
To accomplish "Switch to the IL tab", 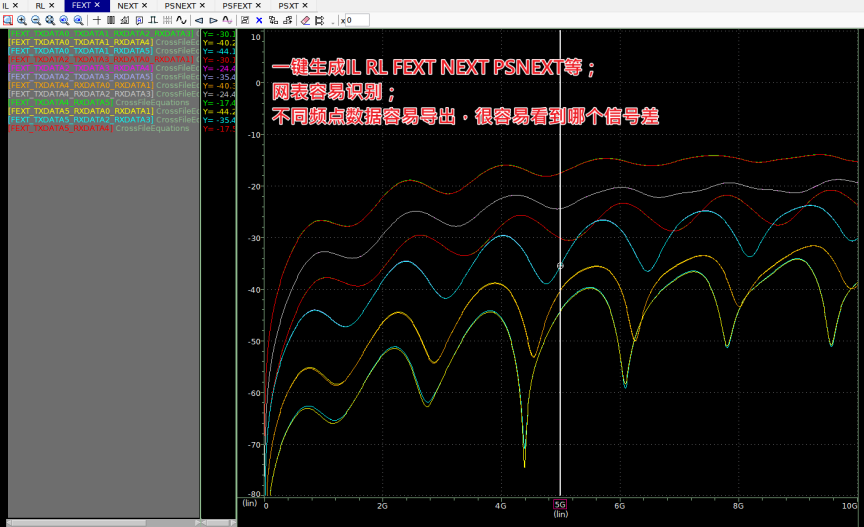I will pos(6,6).
